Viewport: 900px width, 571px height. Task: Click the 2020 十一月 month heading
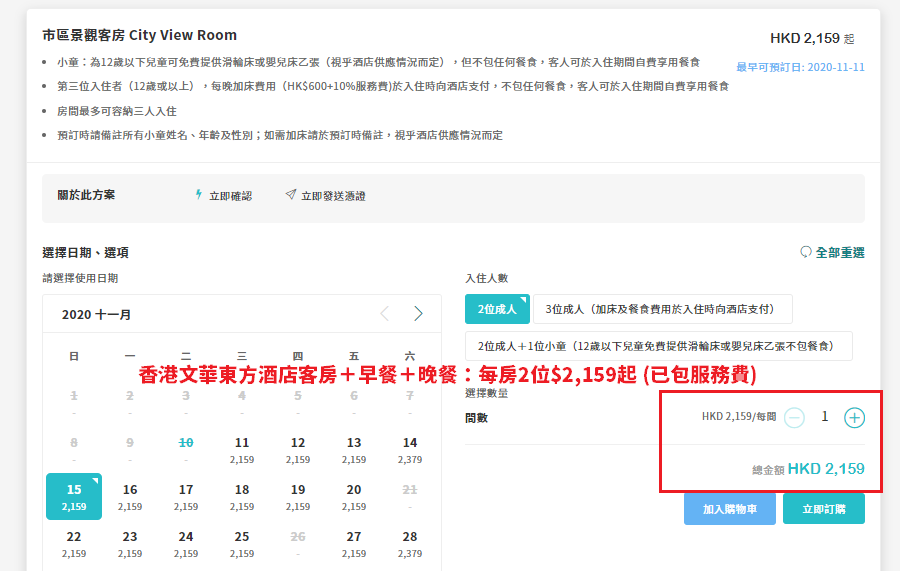click(x=96, y=314)
